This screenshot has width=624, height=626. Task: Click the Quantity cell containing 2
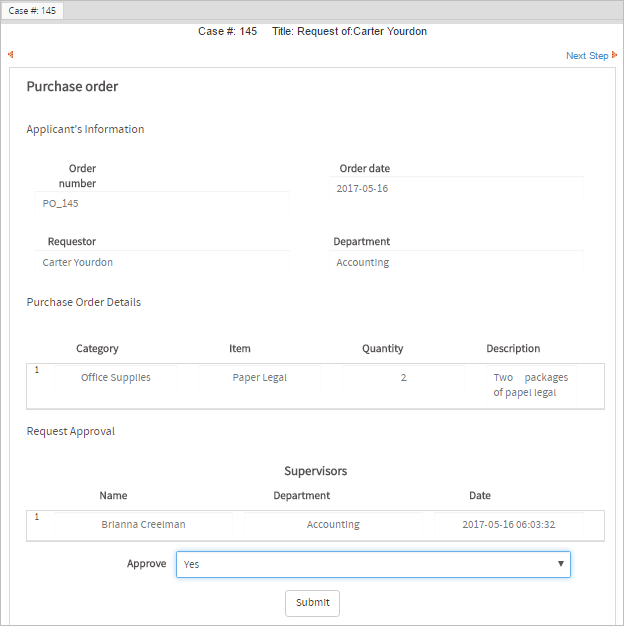(403, 378)
